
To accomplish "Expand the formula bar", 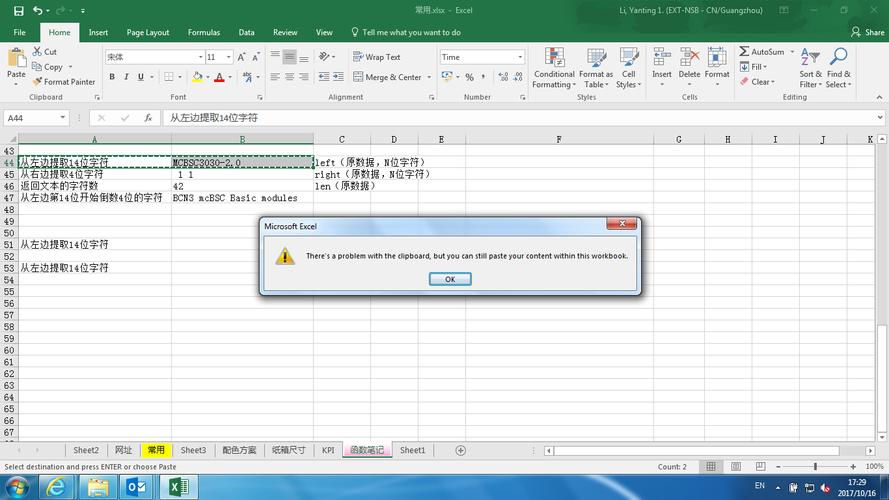I will point(879,118).
